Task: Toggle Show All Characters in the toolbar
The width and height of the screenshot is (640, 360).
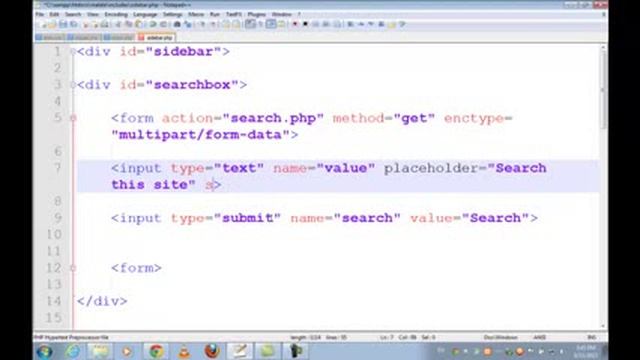Action: (260, 24)
